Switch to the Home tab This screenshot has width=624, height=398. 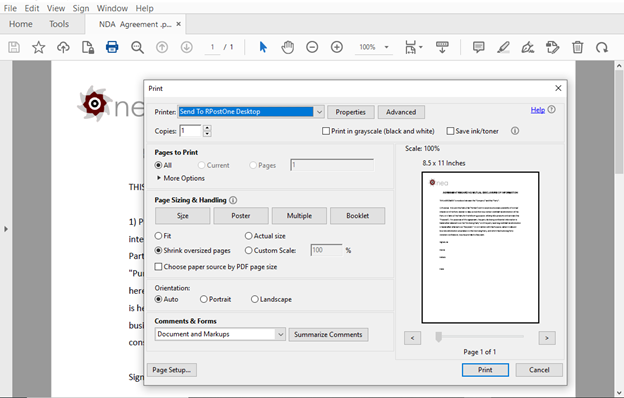point(21,24)
